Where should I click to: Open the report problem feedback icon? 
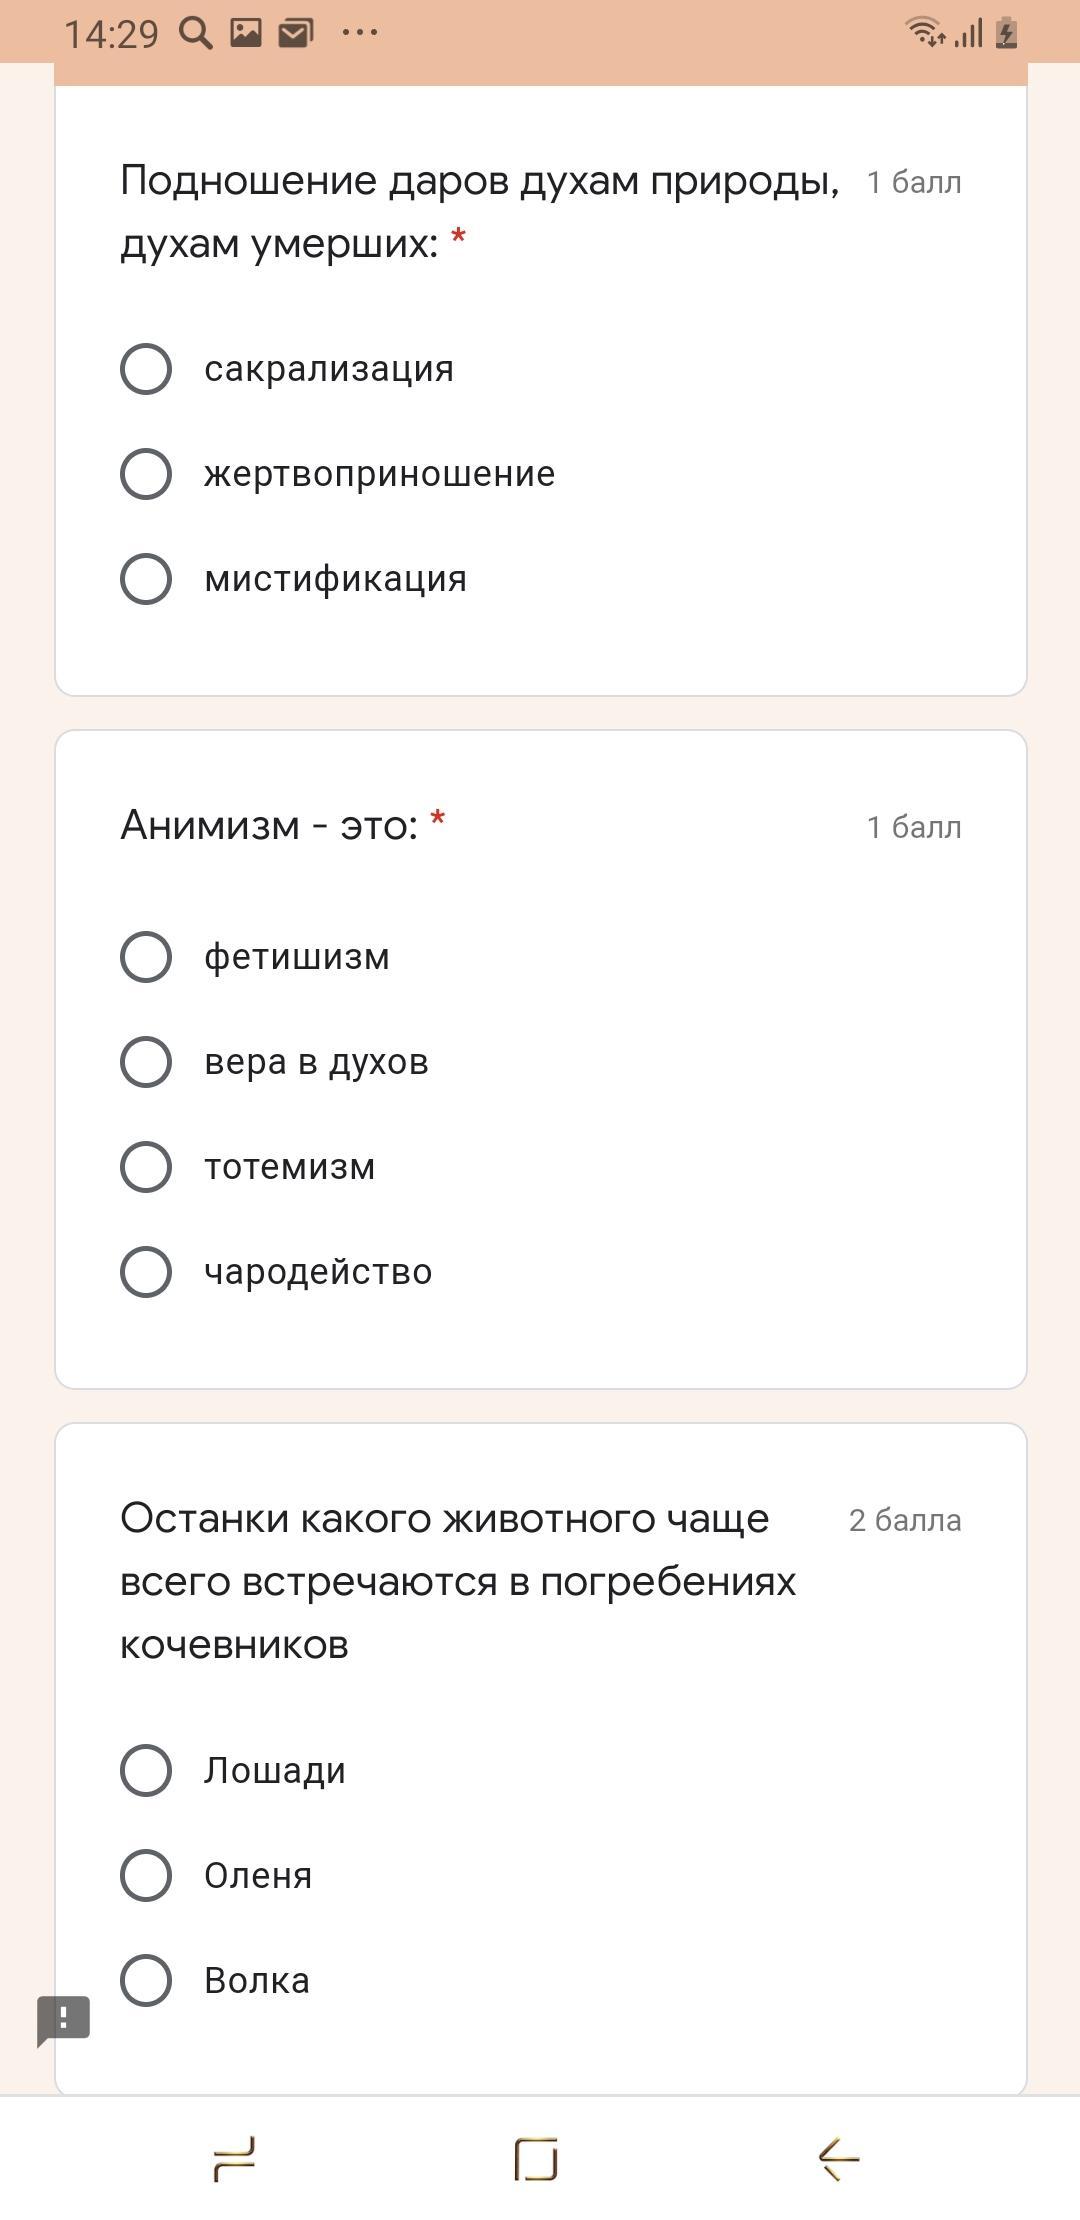point(64,2020)
